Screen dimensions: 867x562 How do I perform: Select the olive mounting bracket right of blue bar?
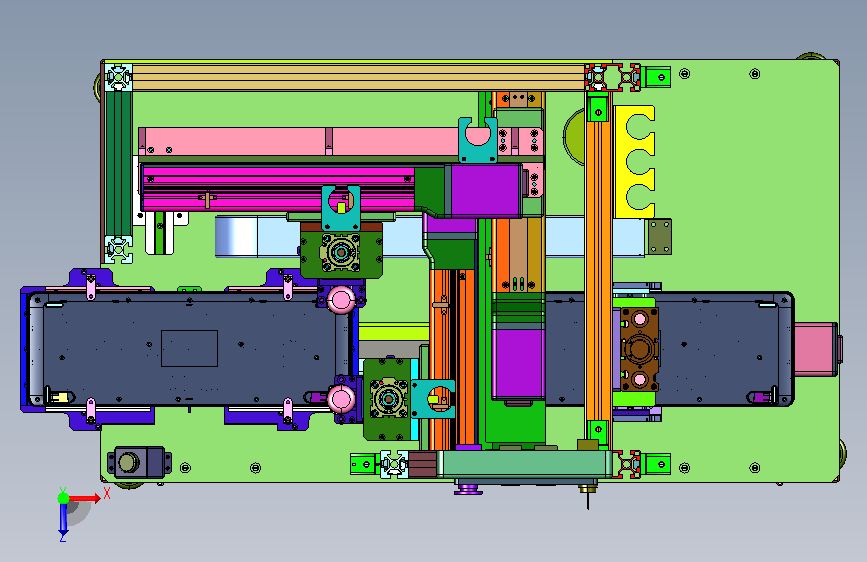coord(660,237)
